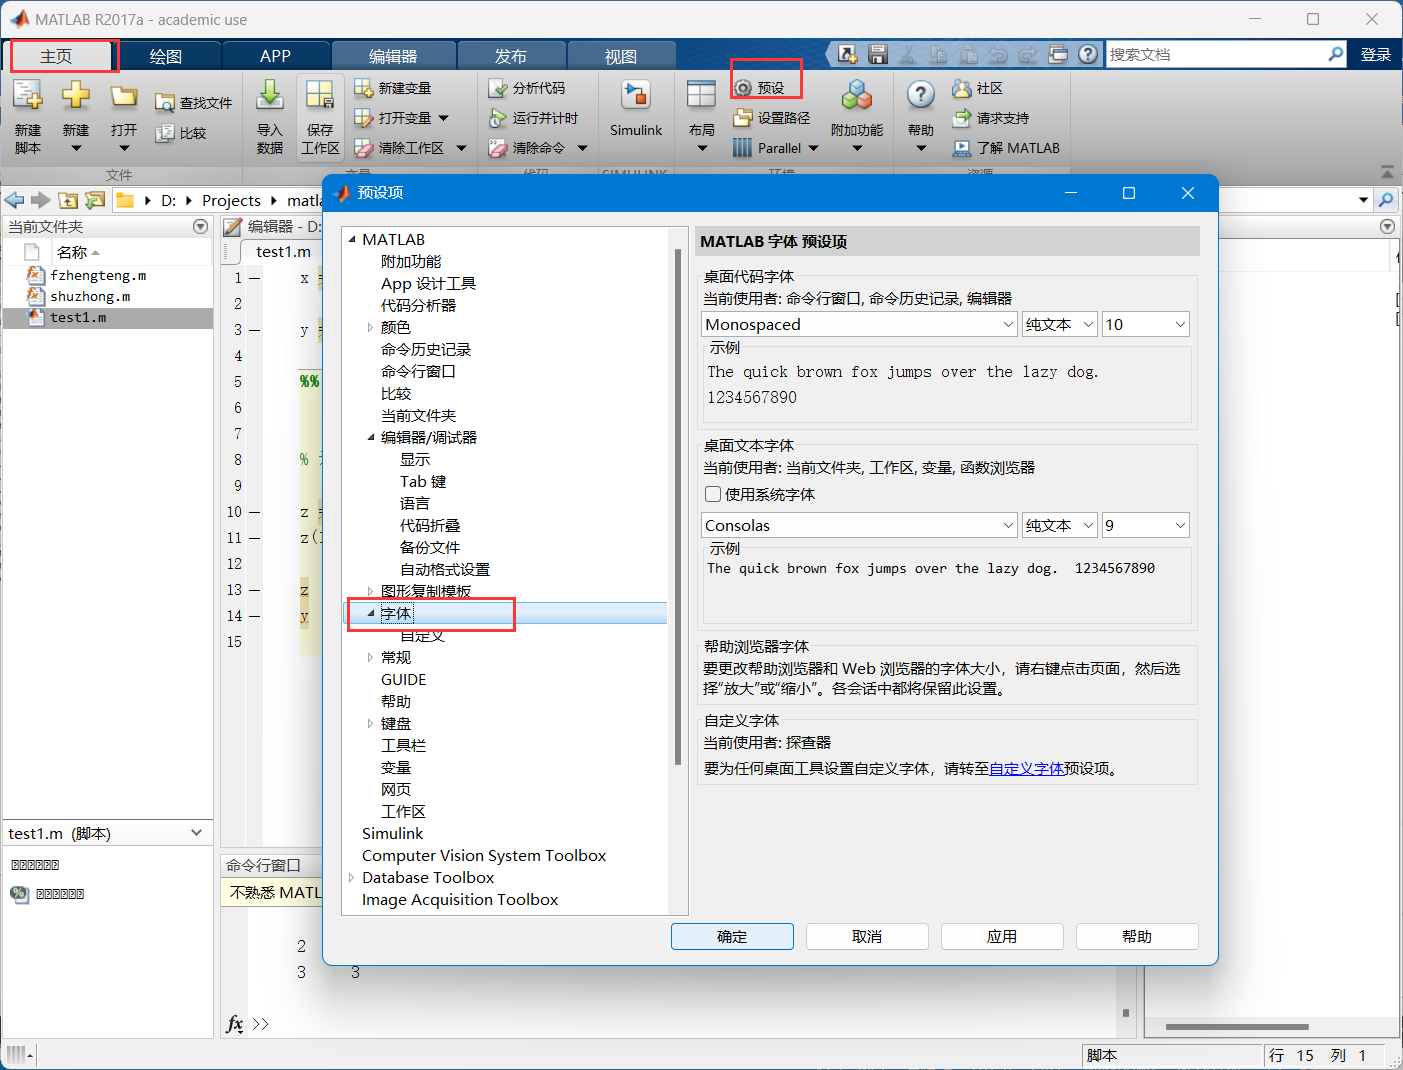Viewport: 1403px width, 1070px height.
Task: Select Code Analyzer (代码分析器) in the tree
Action: coord(418,306)
